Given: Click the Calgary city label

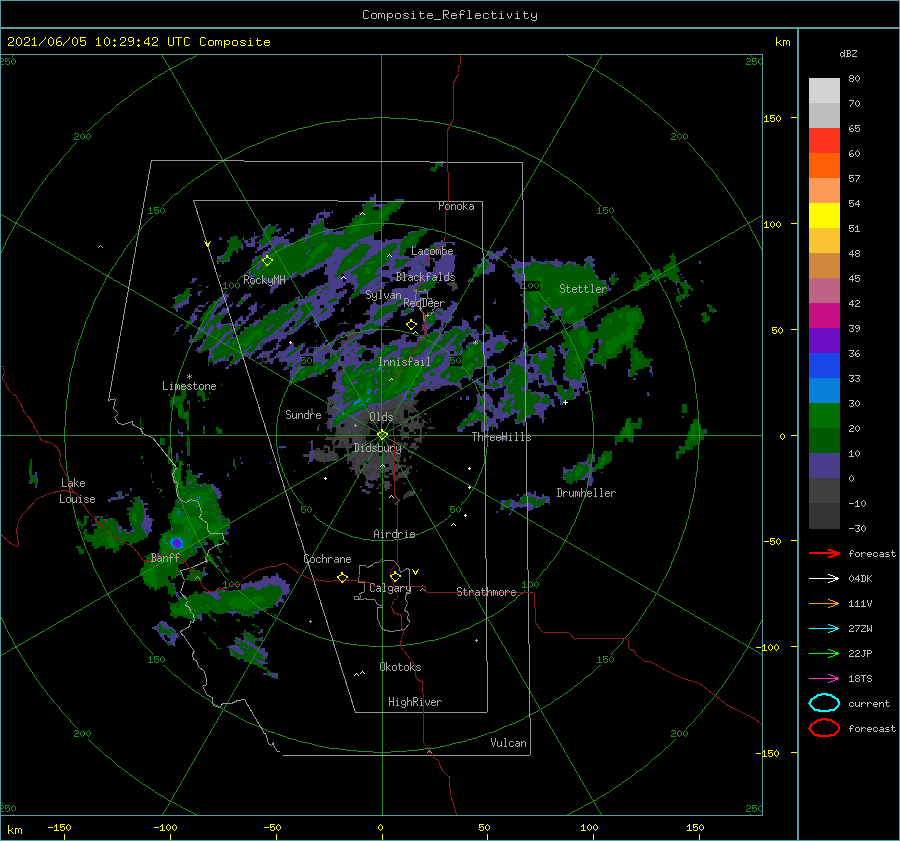Looking at the screenshot, I should [x=390, y=588].
